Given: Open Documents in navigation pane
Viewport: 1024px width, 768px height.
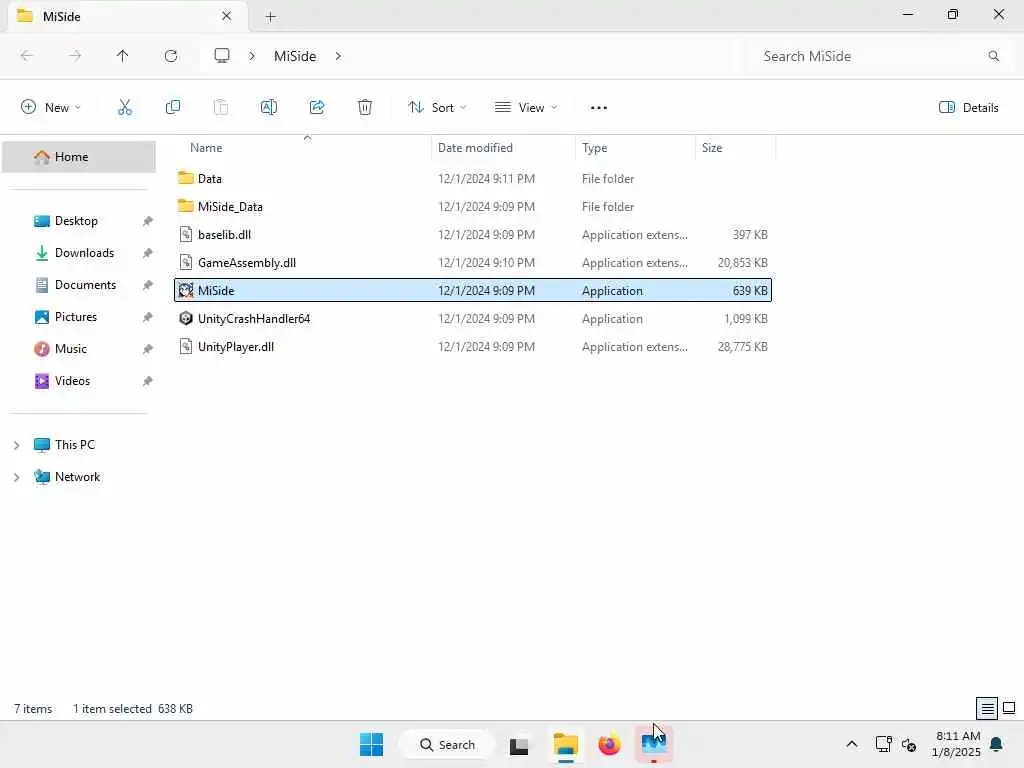Looking at the screenshot, I should point(85,285).
